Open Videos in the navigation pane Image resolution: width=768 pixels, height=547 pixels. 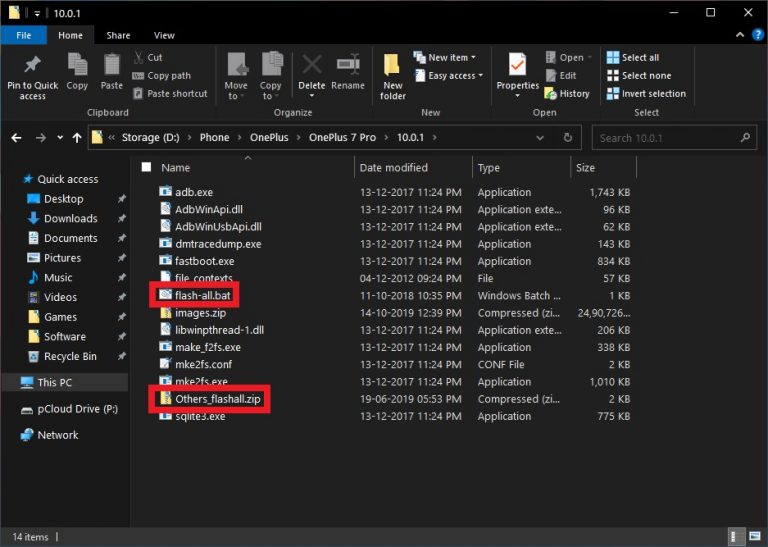point(60,297)
